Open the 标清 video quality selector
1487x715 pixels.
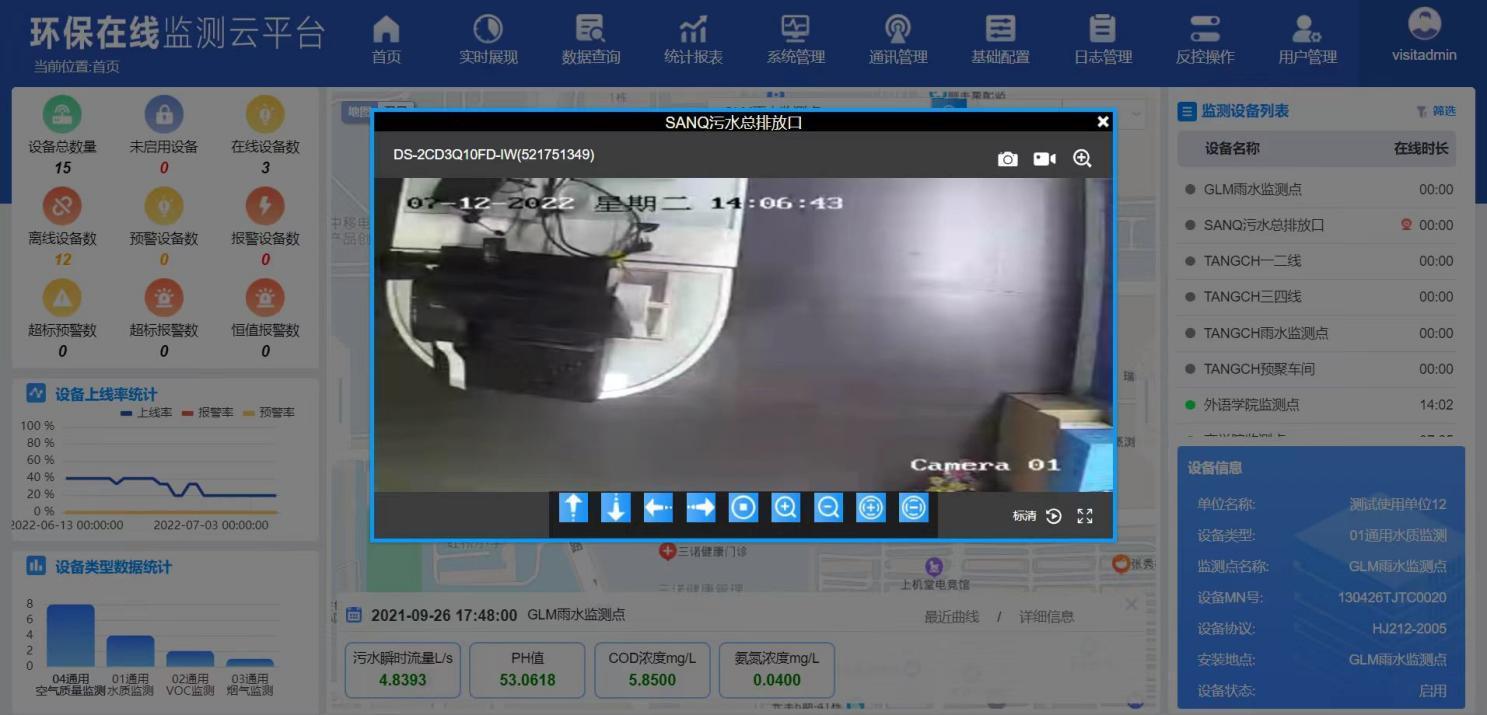pyautogui.click(x=1024, y=516)
